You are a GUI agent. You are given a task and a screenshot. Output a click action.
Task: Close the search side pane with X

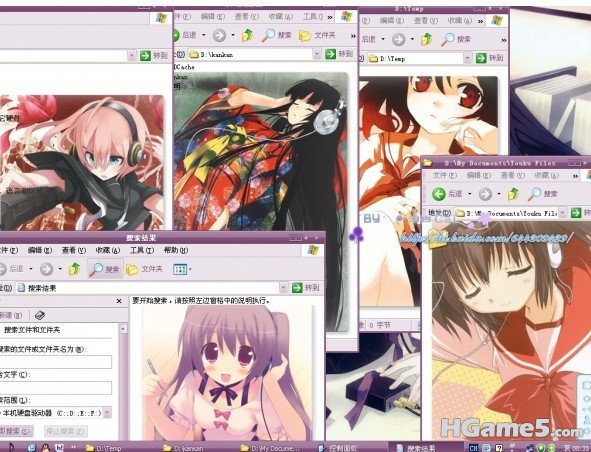click(119, 301)
